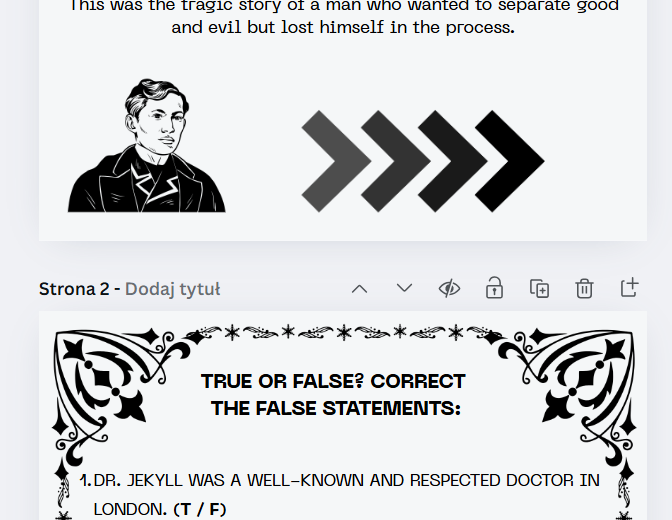
Task: Select the third chevron arrow graphic
Action: (453, 161)
